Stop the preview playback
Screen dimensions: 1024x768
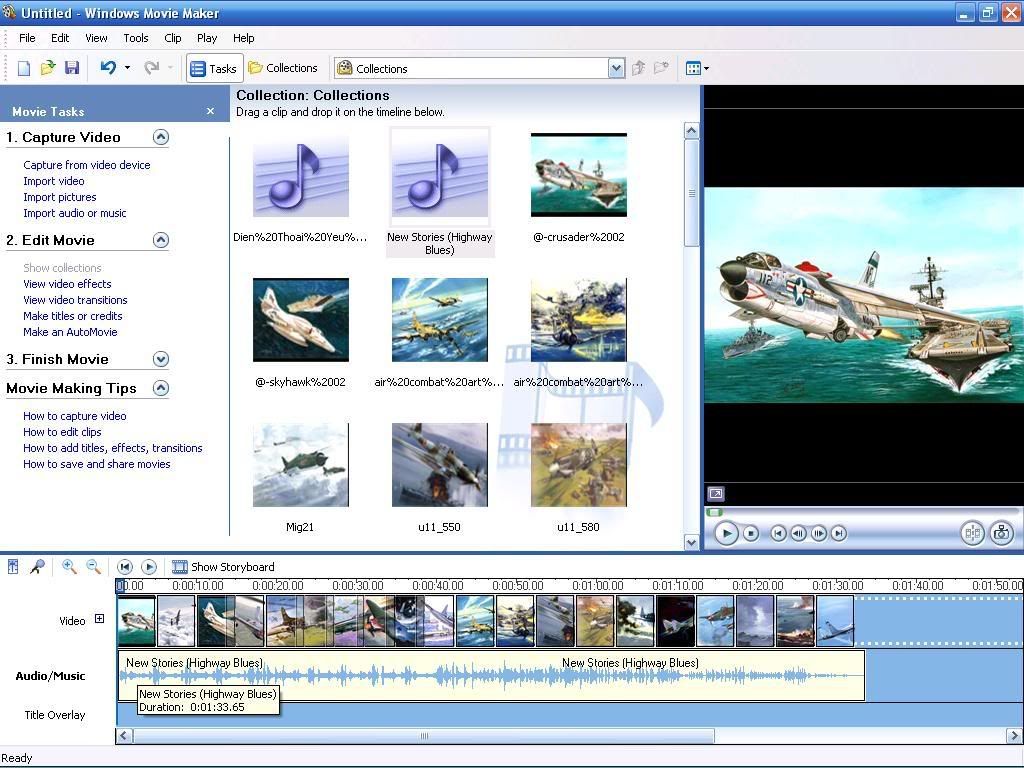(x=751, y=534)
